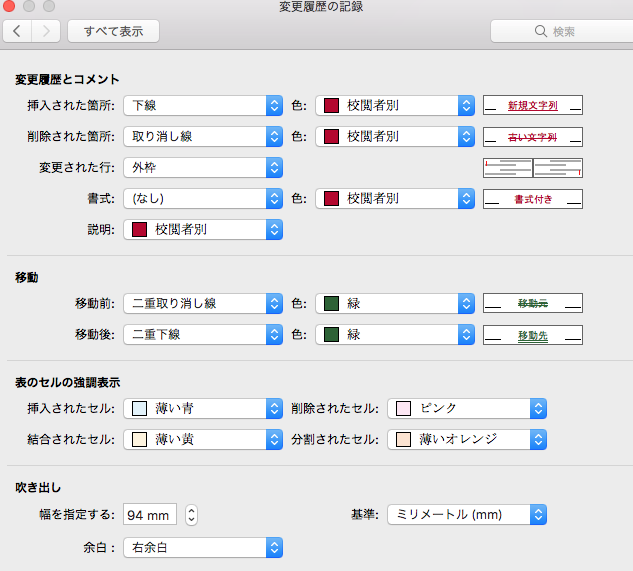Open 削除されたセル dropdown (ピンク)
The image size is (633, 571).
(467, 409)
